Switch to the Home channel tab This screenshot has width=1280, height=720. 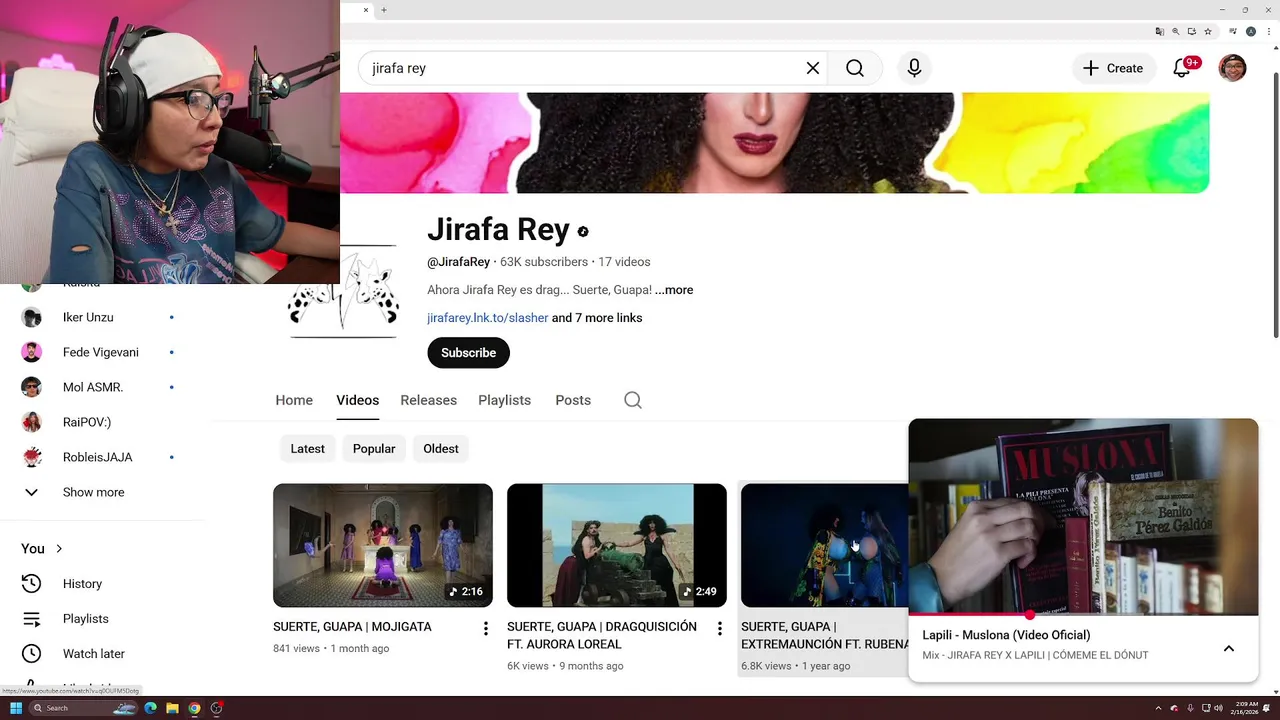click(294, 400)
